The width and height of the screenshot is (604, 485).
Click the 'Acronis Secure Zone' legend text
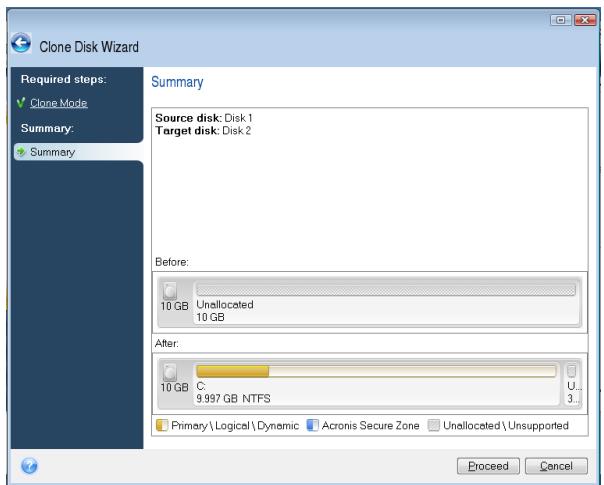371,425
